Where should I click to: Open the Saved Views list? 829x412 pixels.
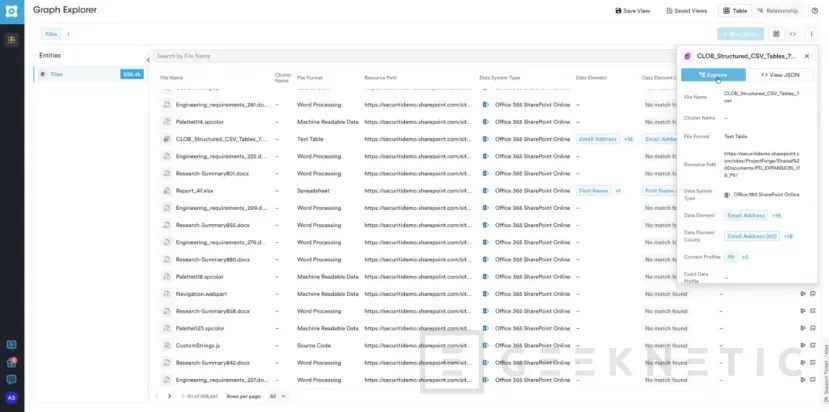pyautogui.click(x=687, y=11)
